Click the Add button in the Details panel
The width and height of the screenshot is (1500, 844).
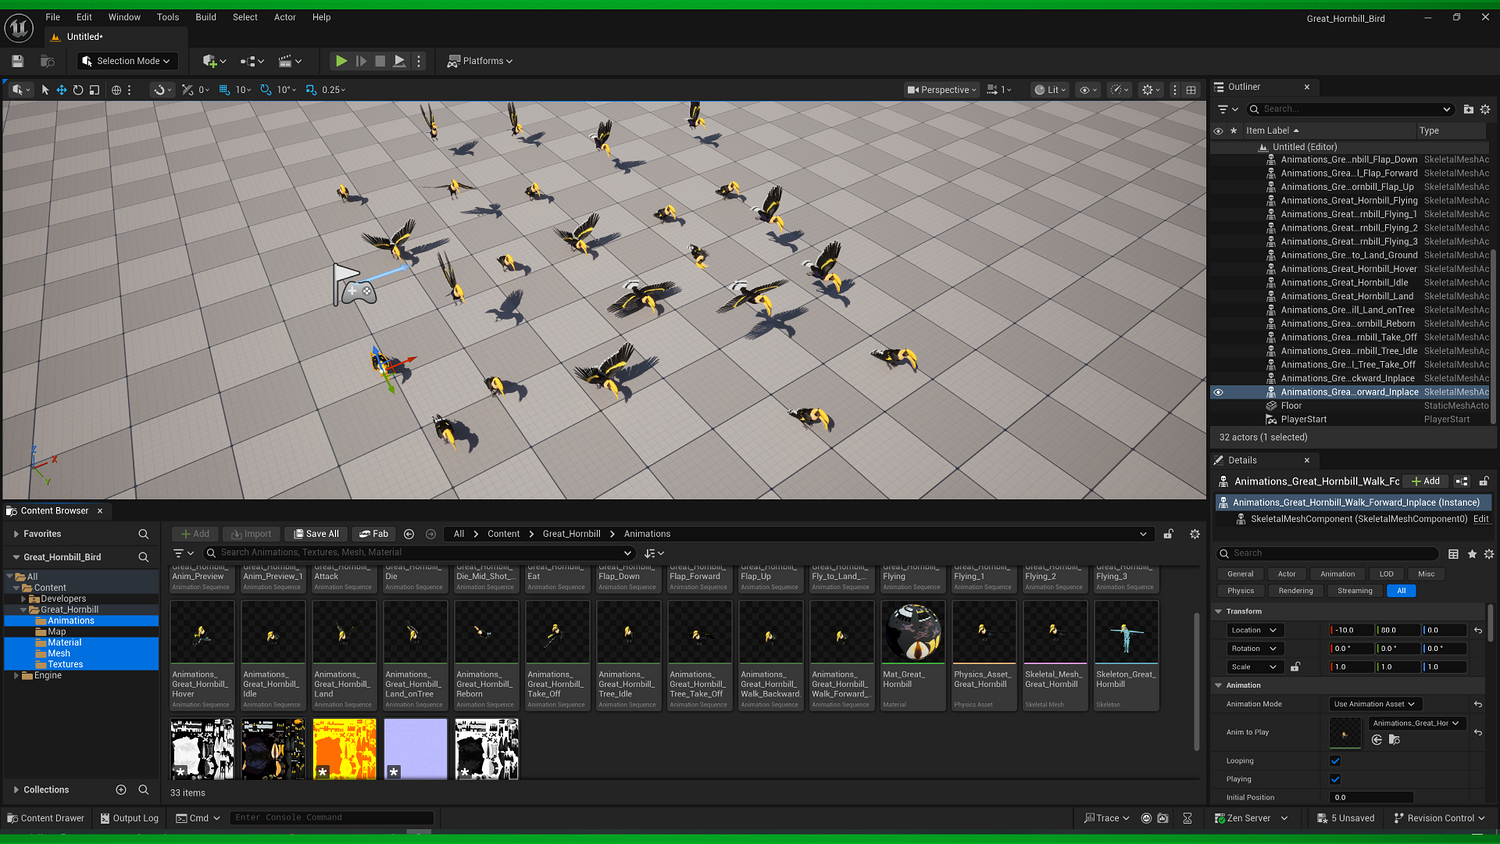pyautogui.click(x=1426, y=481)
